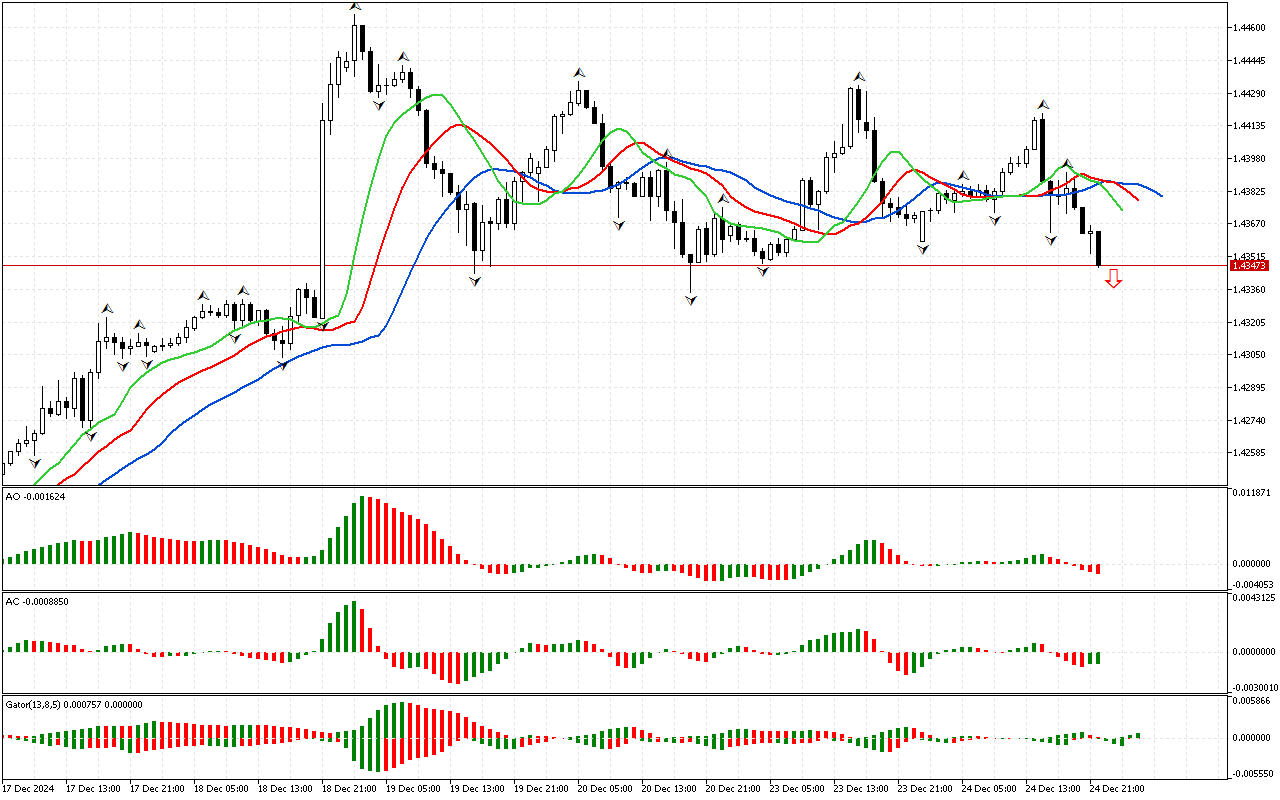Click the 20 Dec 21:00 time label

point(733,788)
